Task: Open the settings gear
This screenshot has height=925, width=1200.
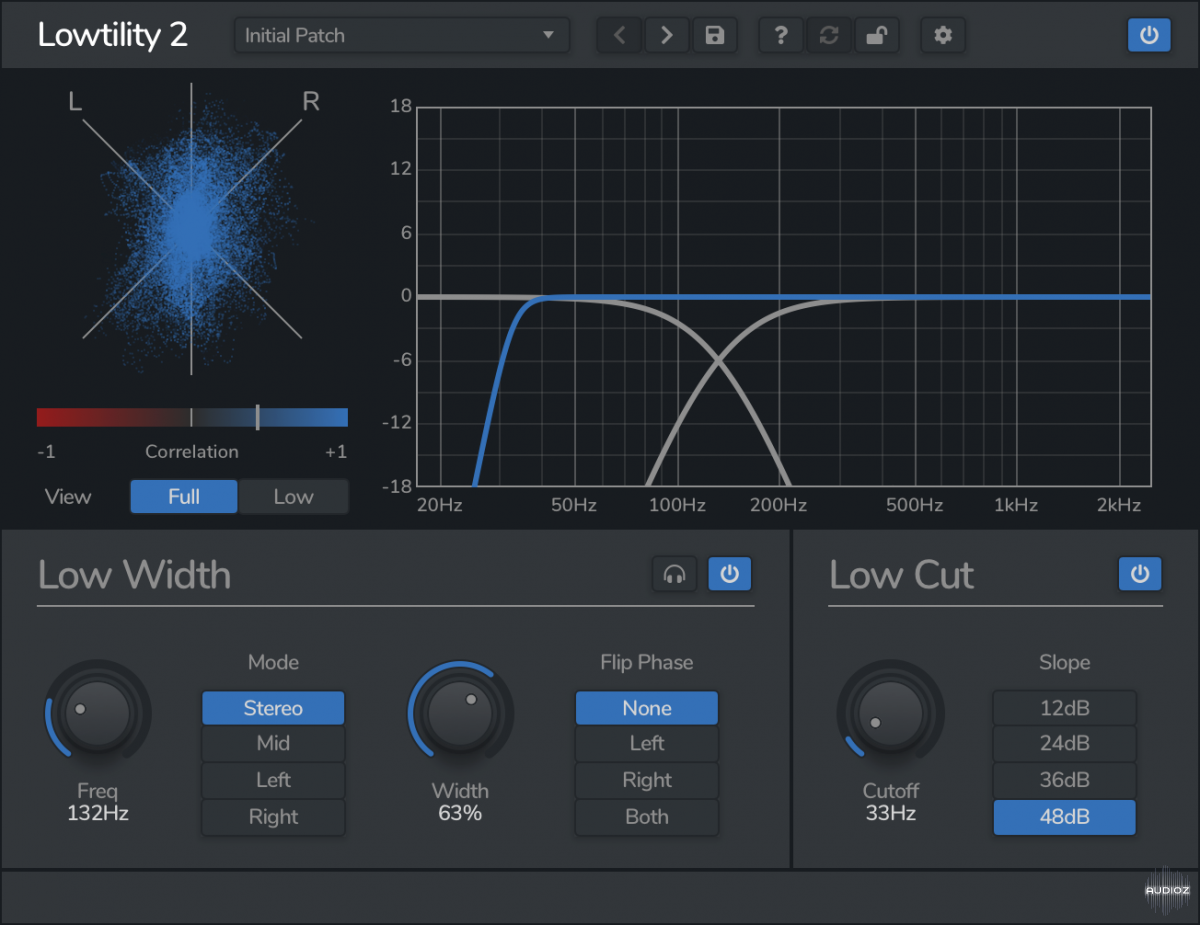Action: pos(943,36)
